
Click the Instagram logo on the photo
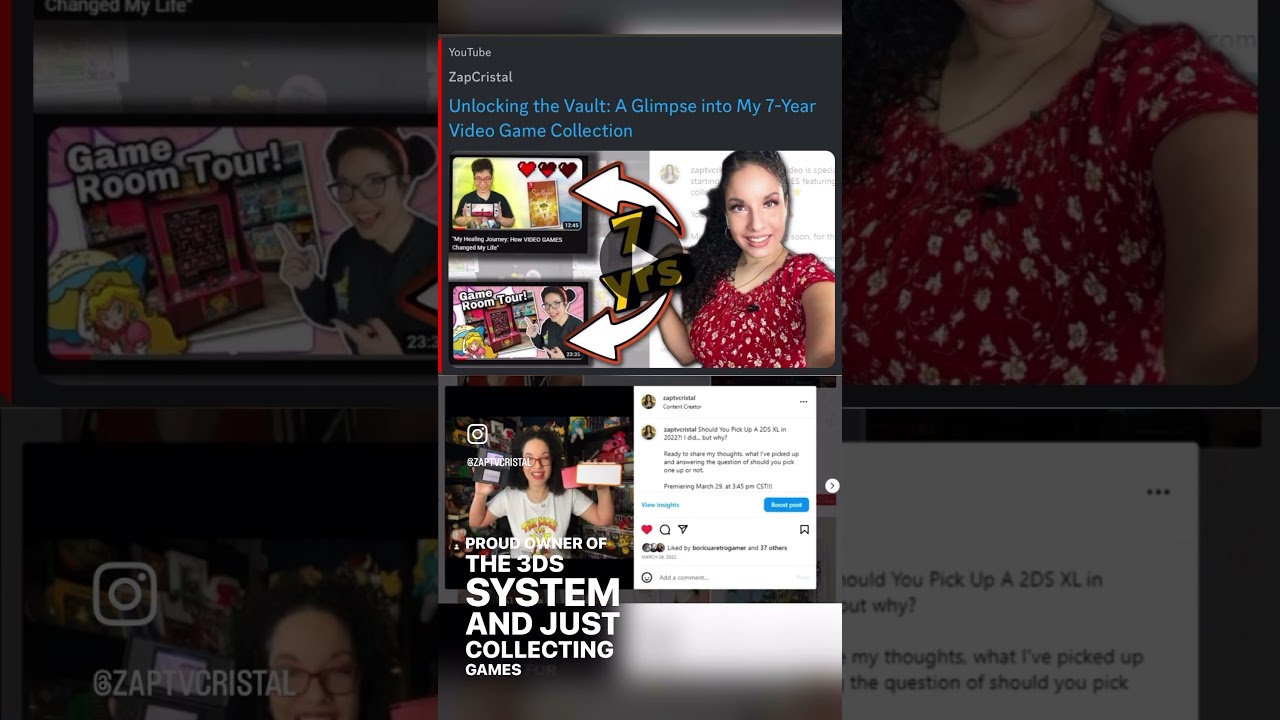(x=477, y=434)
